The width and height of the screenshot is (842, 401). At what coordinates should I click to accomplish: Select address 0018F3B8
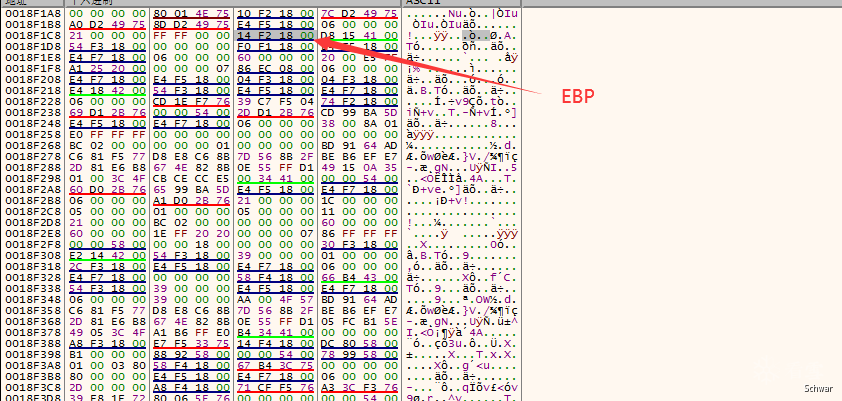[32, 377]
